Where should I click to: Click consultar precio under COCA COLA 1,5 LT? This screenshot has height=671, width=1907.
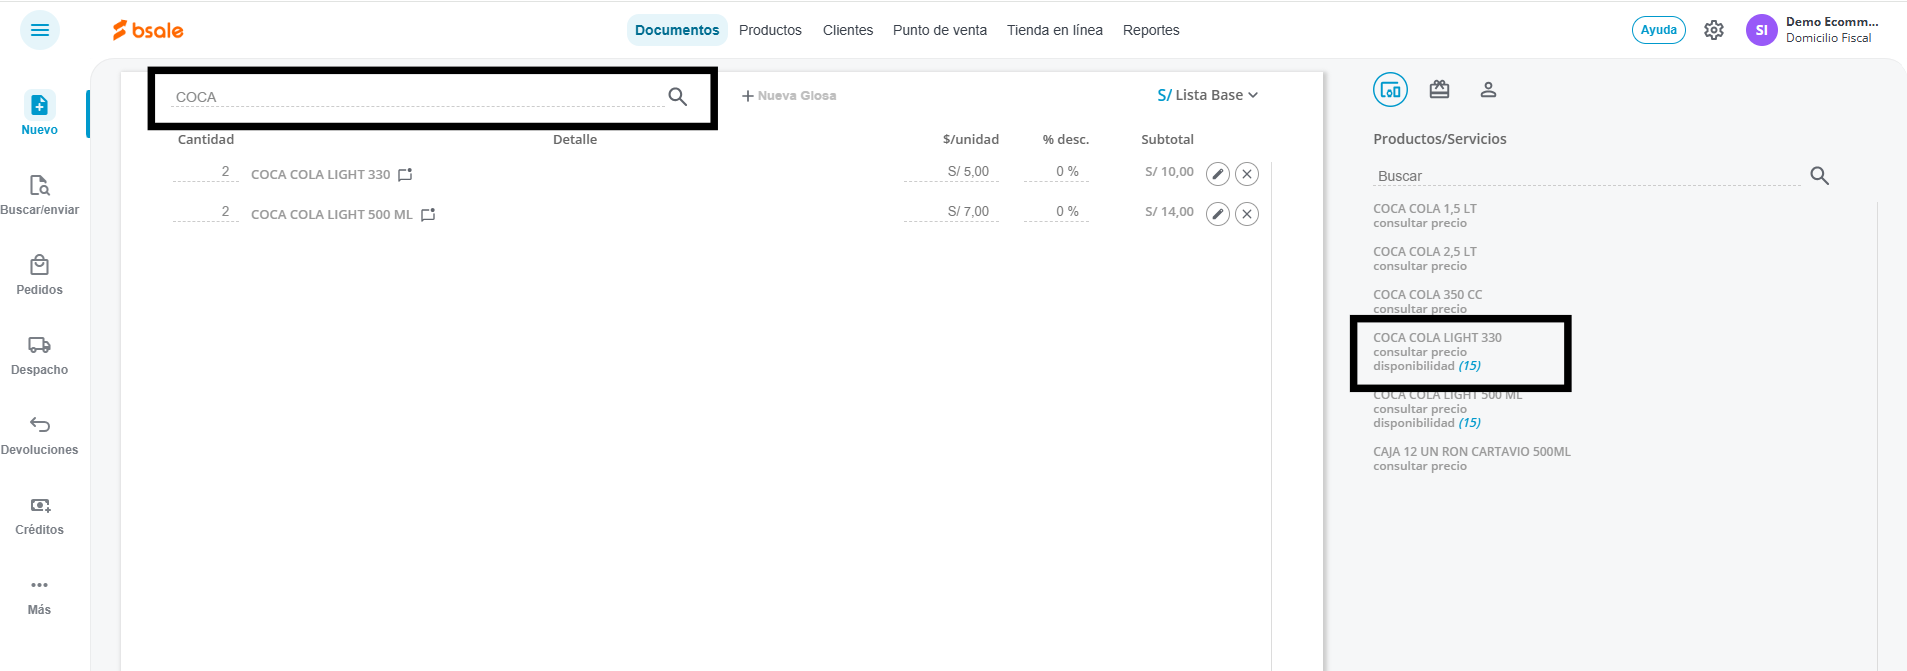point(1420,223)
